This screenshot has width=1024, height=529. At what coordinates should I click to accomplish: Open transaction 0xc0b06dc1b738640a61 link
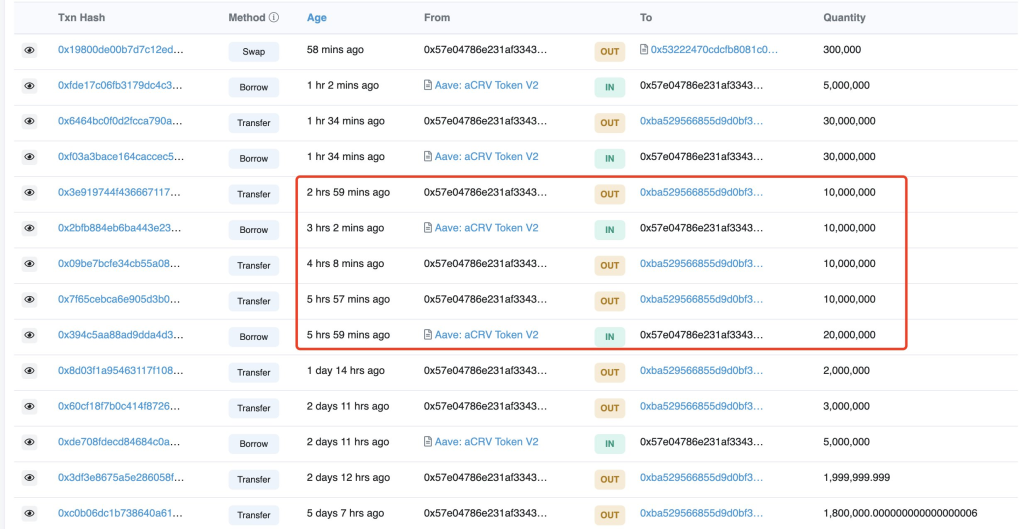120,513
